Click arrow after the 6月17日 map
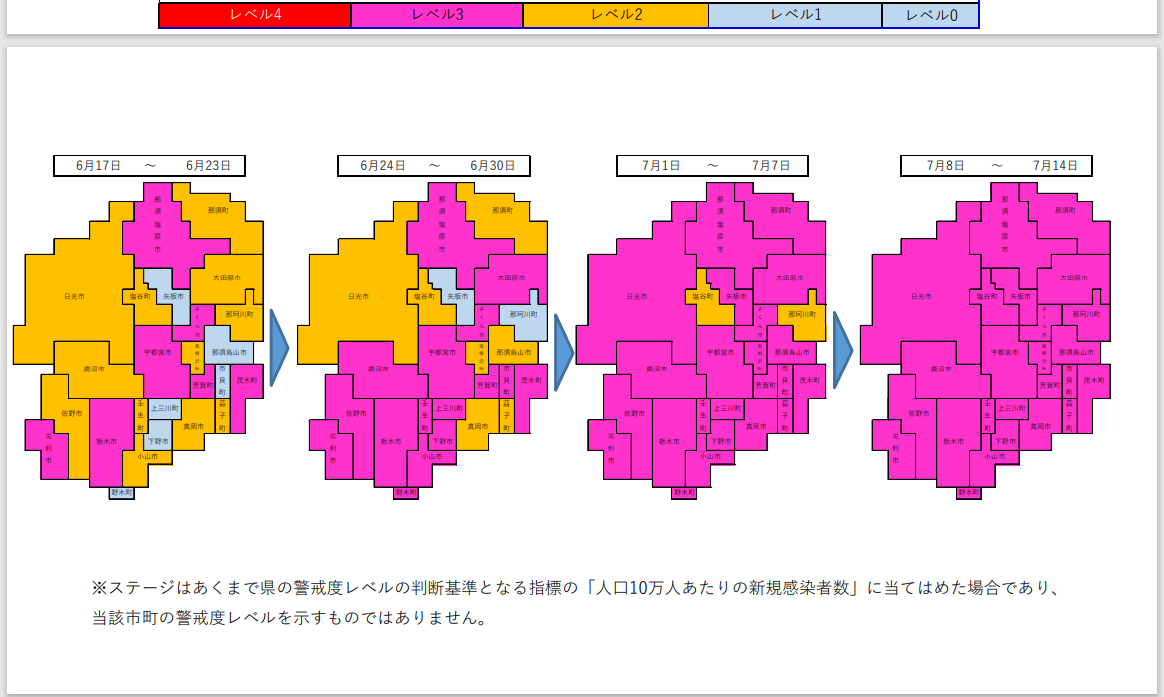 (x=279, y=348)
